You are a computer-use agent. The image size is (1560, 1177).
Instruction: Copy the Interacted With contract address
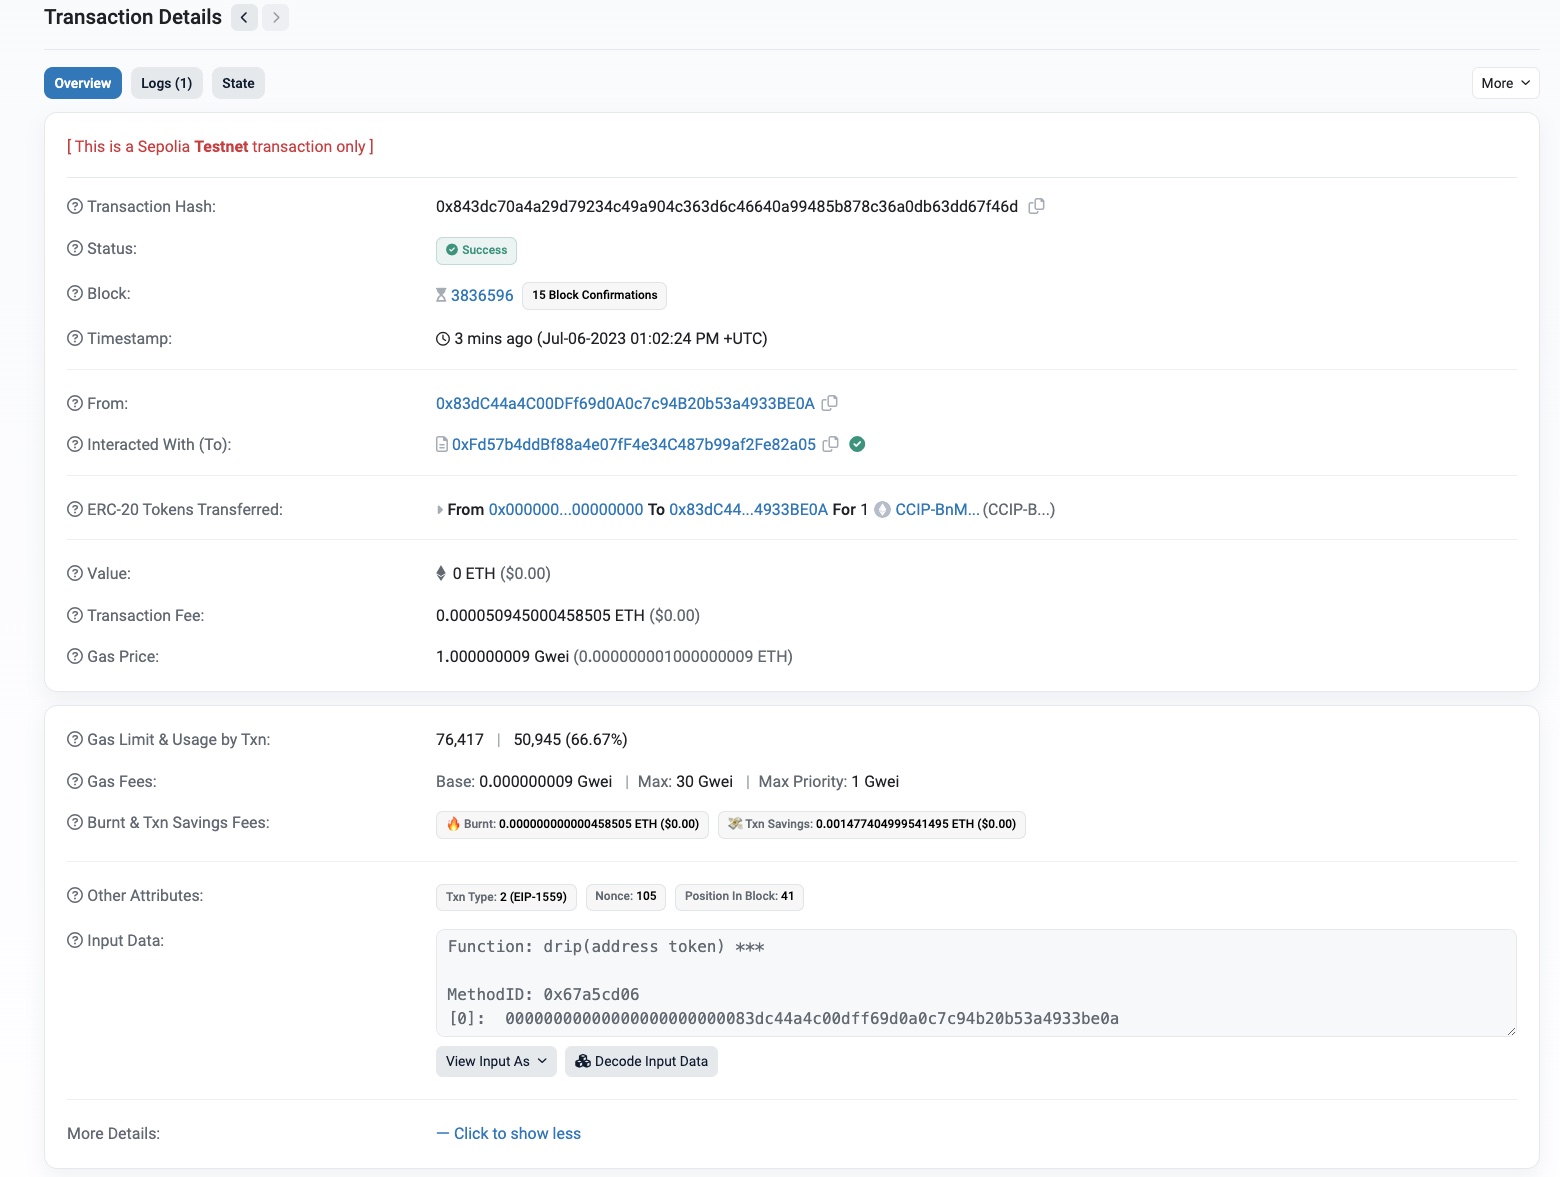click(x=831, y=444)
